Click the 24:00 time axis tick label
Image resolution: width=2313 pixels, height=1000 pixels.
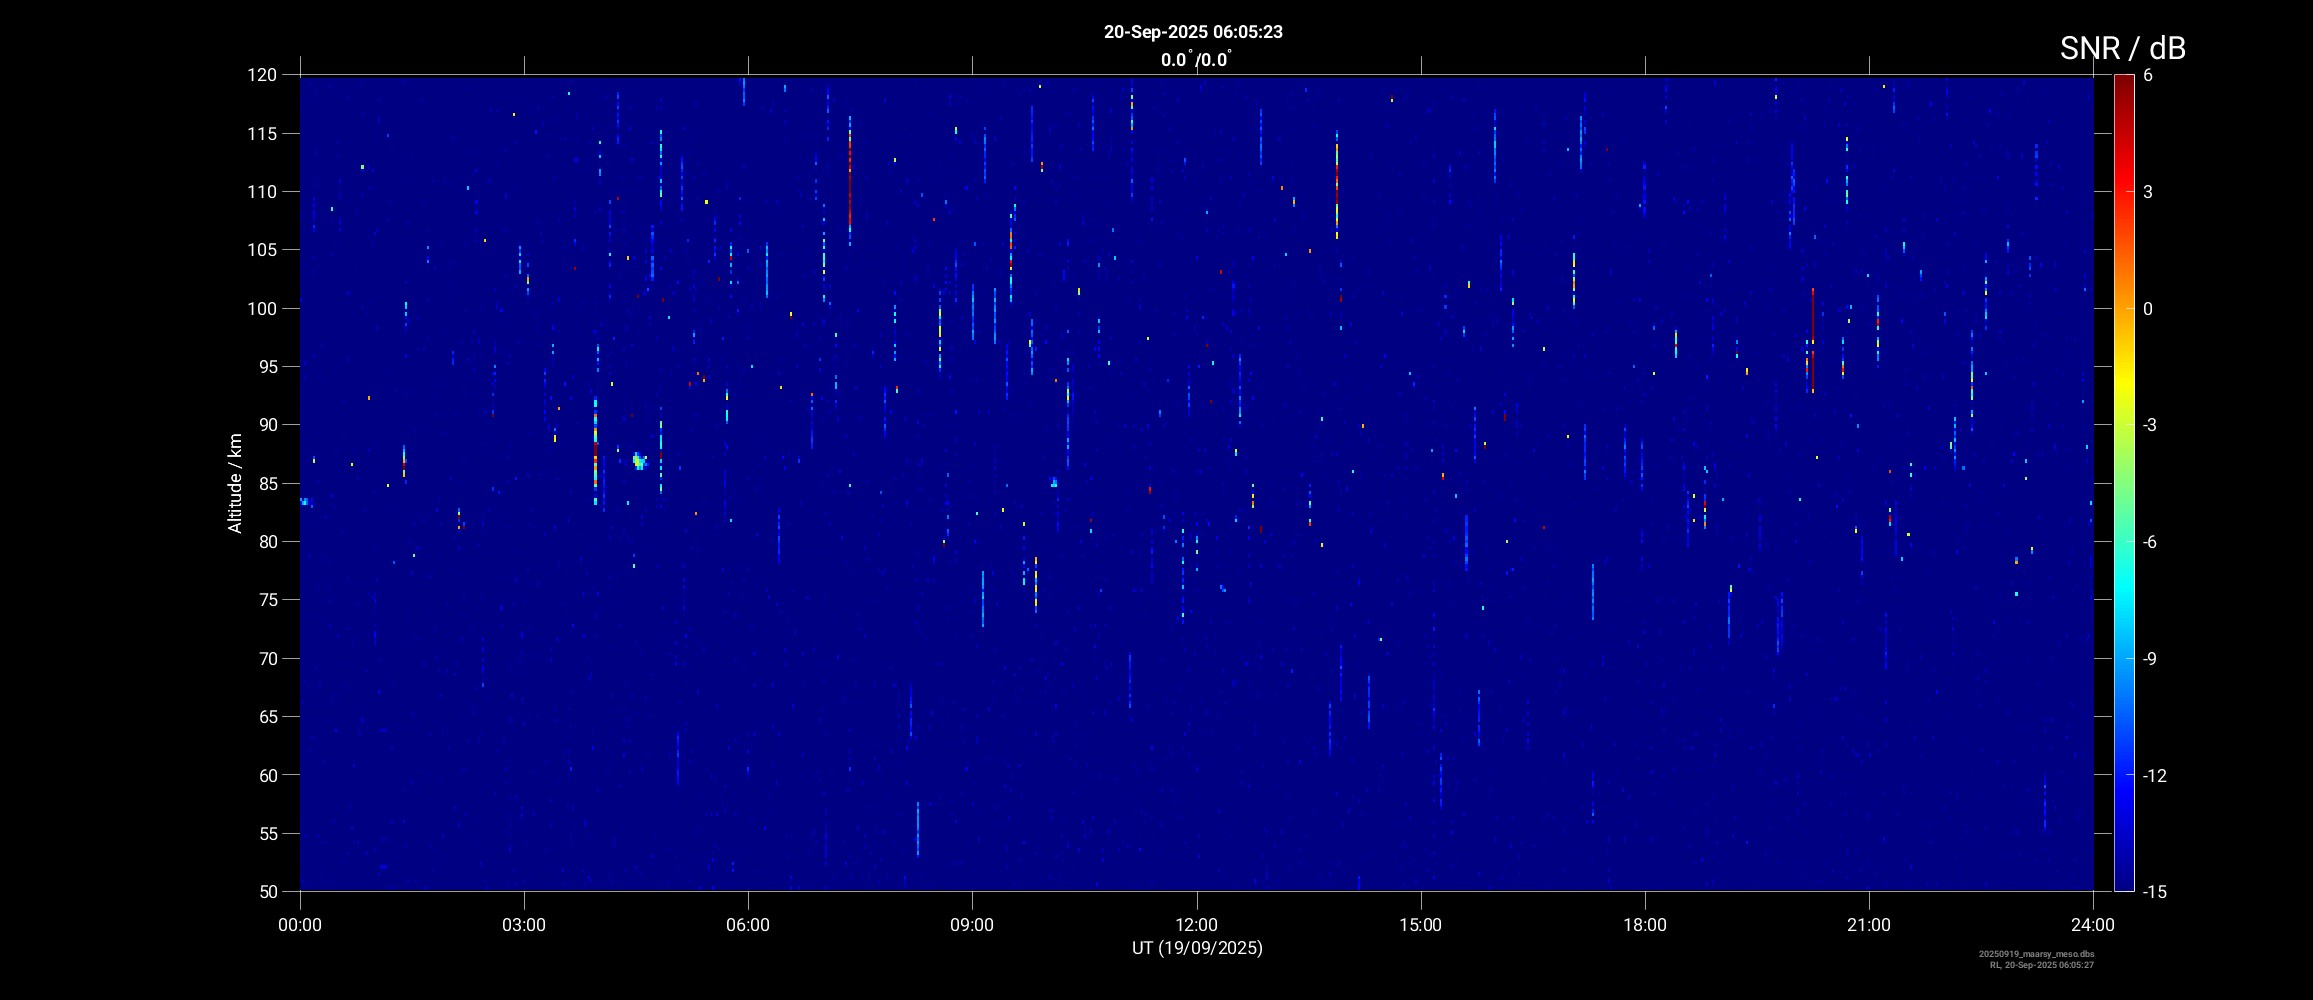click(2093, 925)
